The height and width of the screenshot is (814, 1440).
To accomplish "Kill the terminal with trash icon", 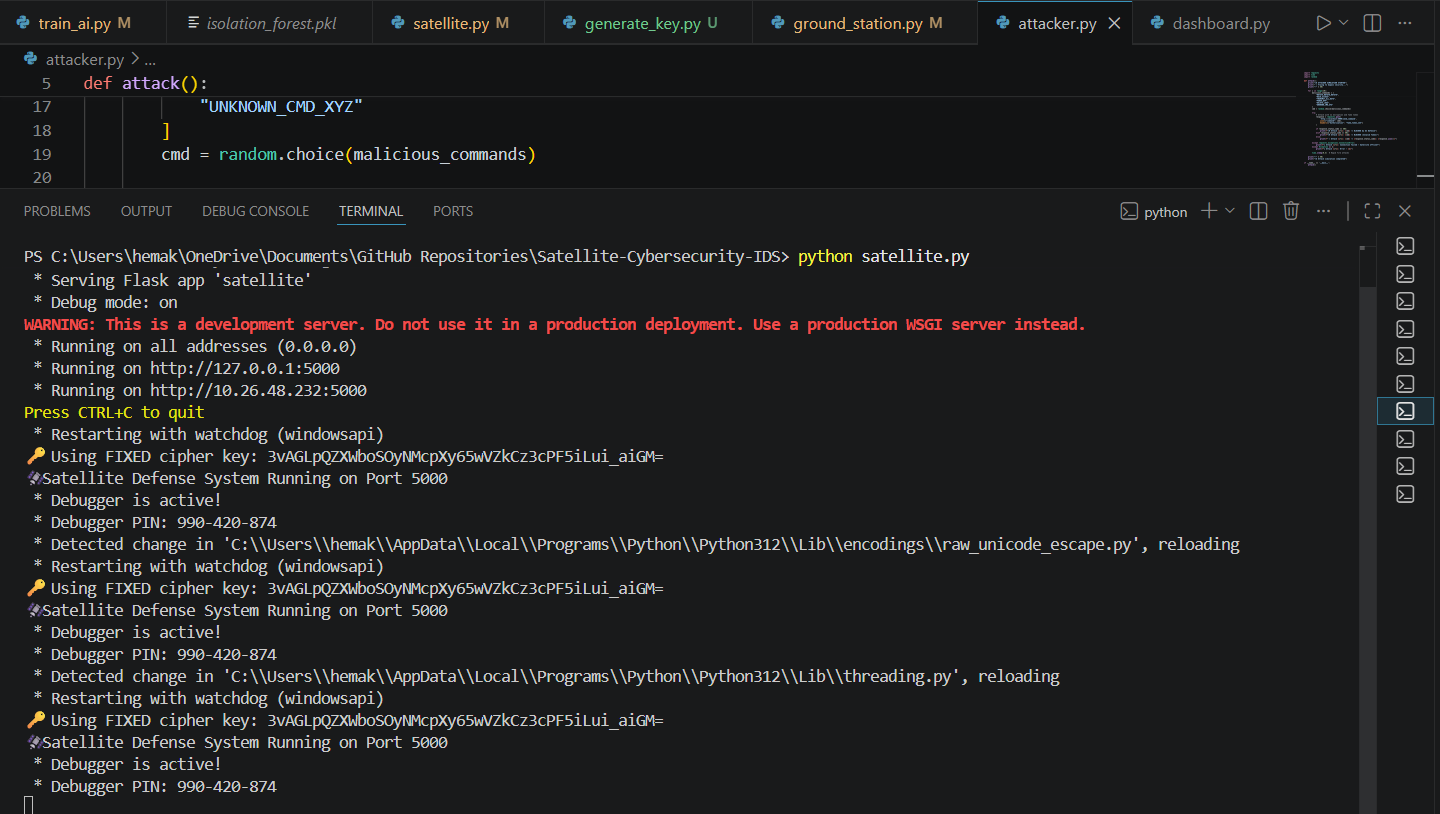I will click(1291, 211).
